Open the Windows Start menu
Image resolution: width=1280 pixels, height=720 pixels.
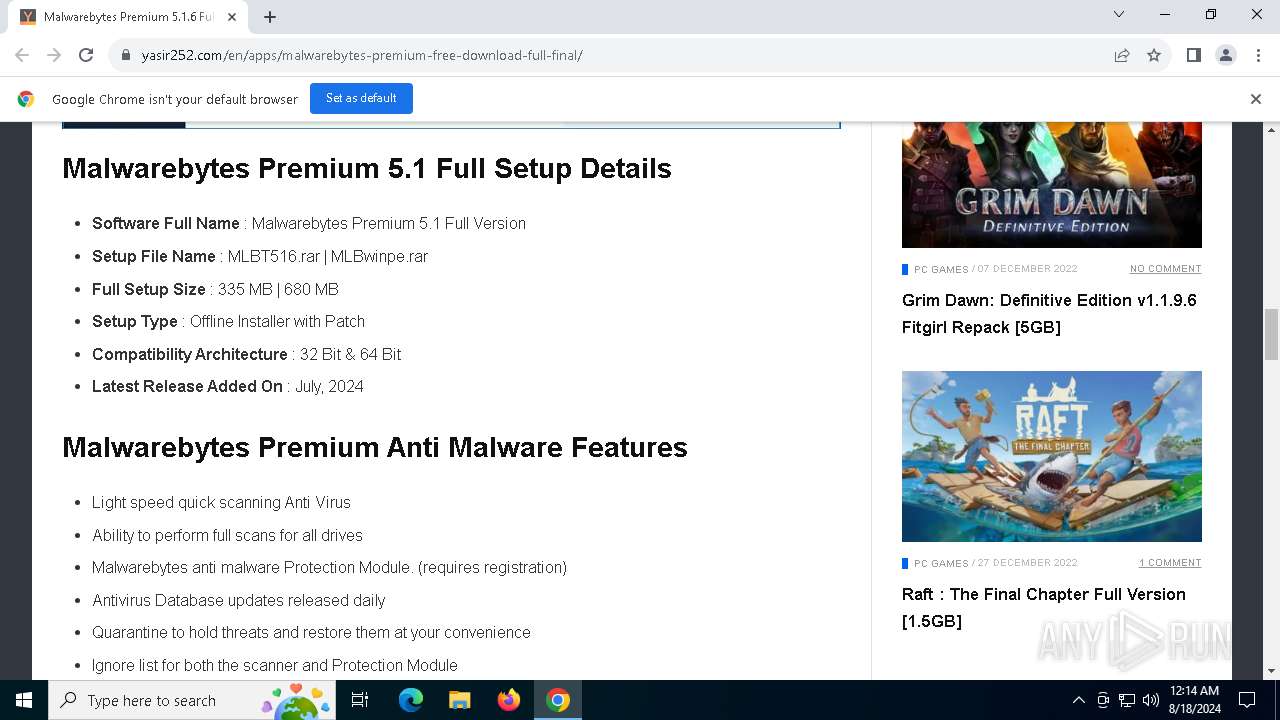[x=24, y=700]
